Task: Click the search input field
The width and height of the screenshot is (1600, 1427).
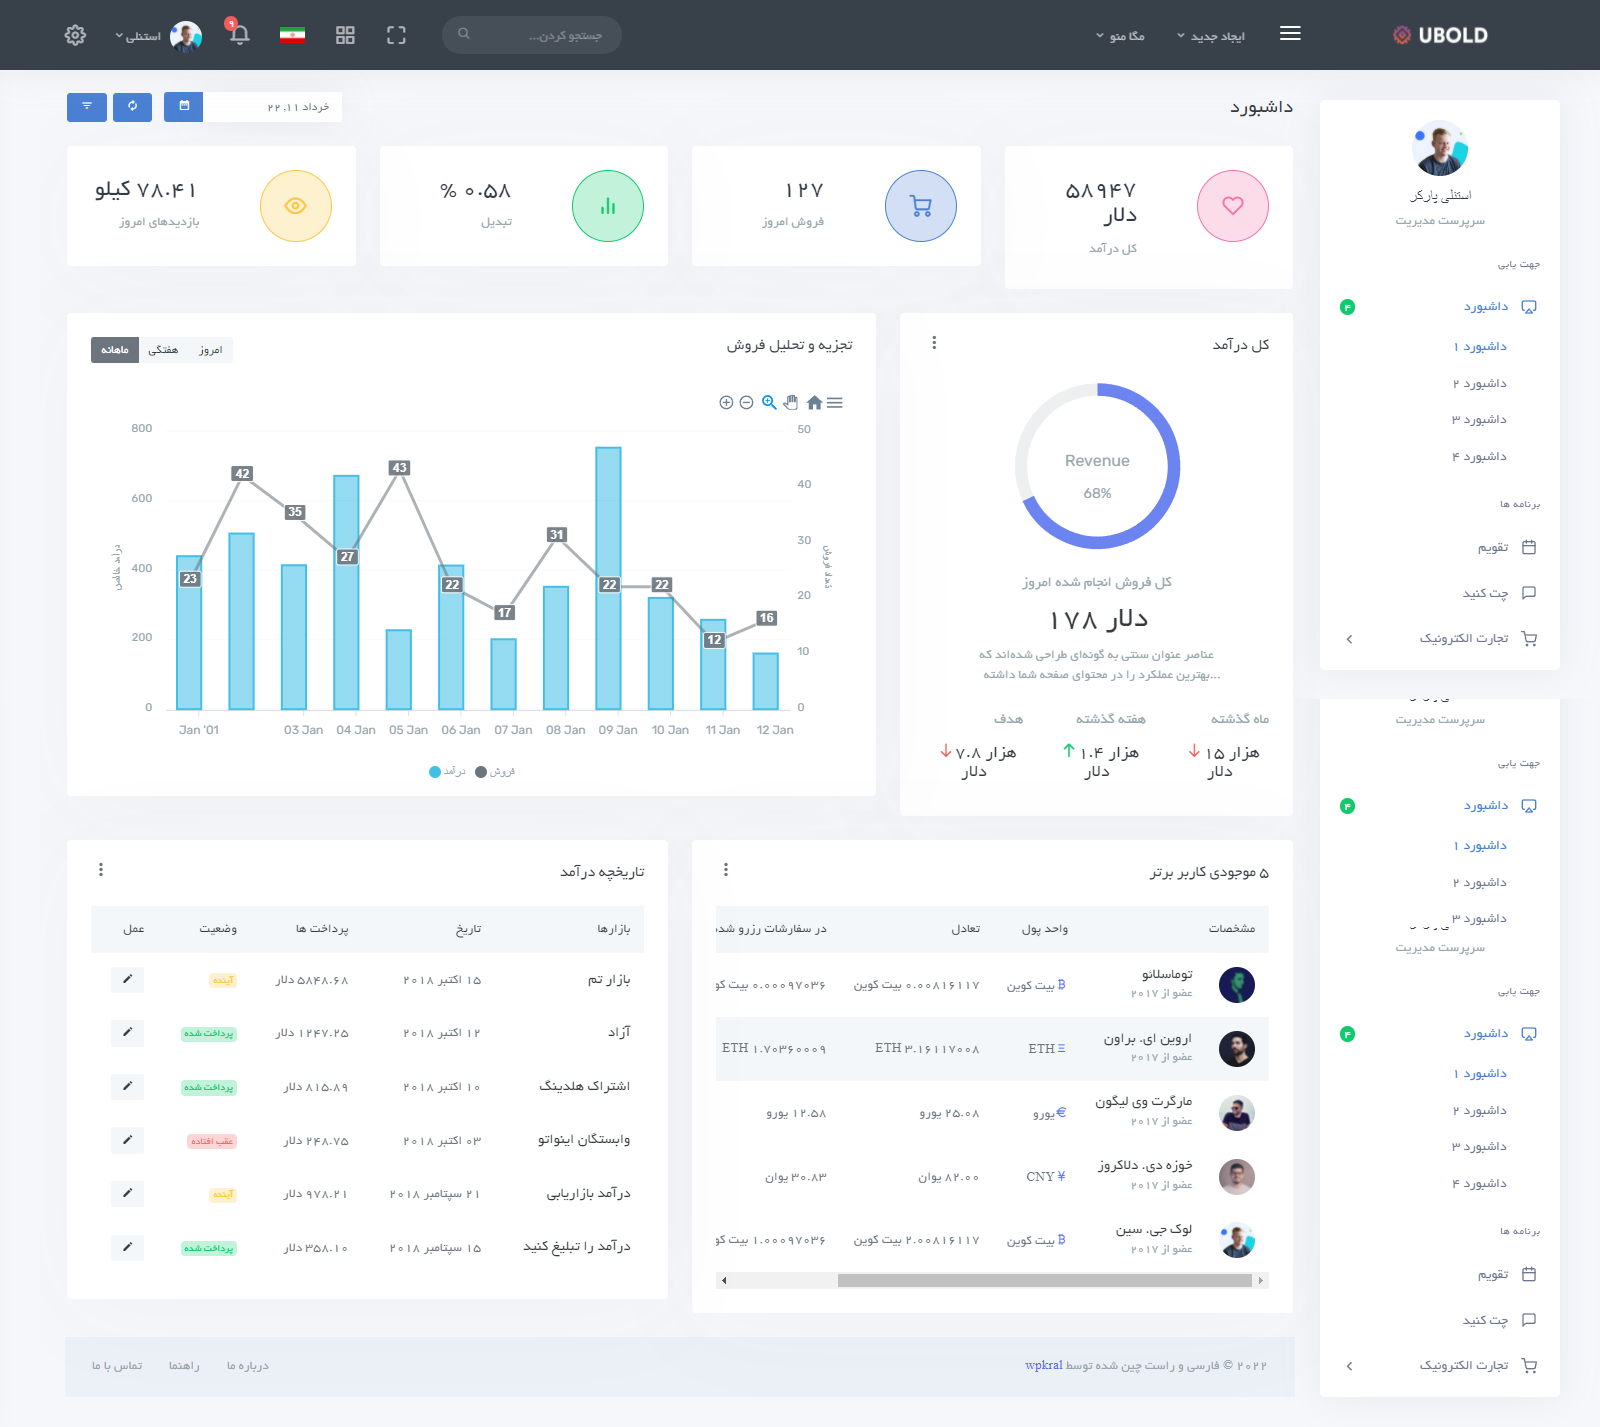Action: 540,35
